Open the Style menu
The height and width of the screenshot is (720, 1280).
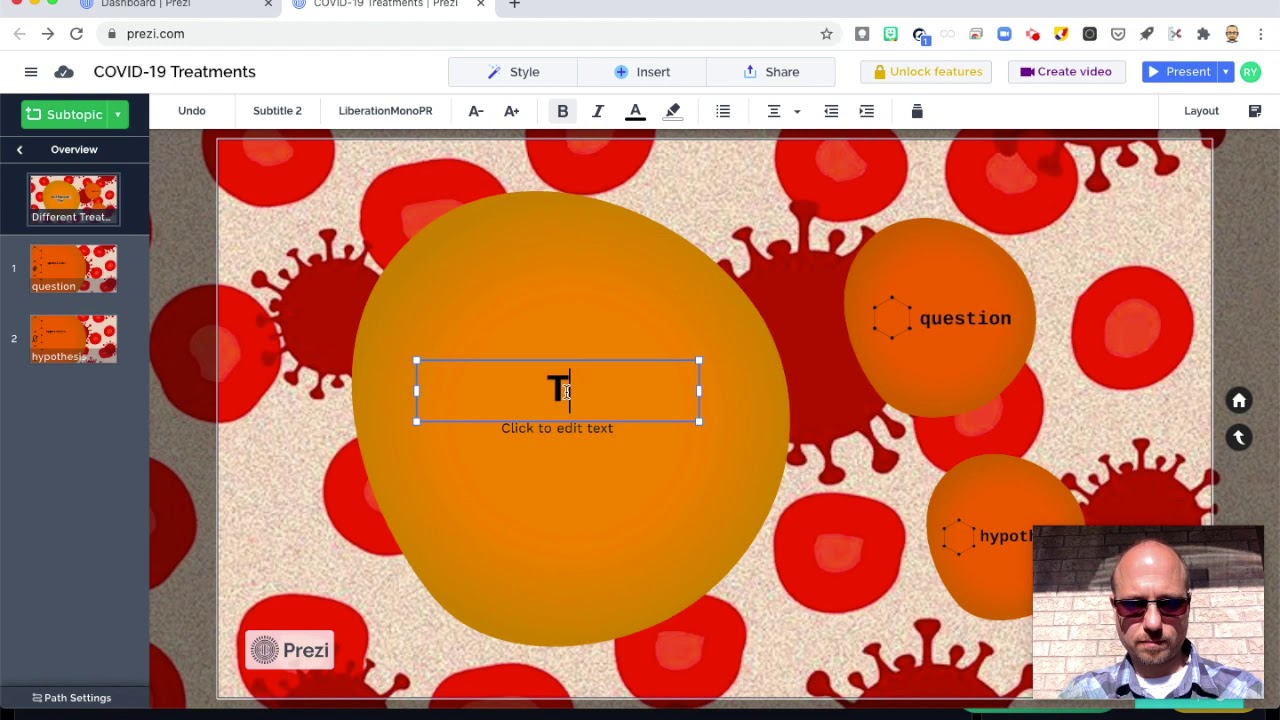coord(513,72)
